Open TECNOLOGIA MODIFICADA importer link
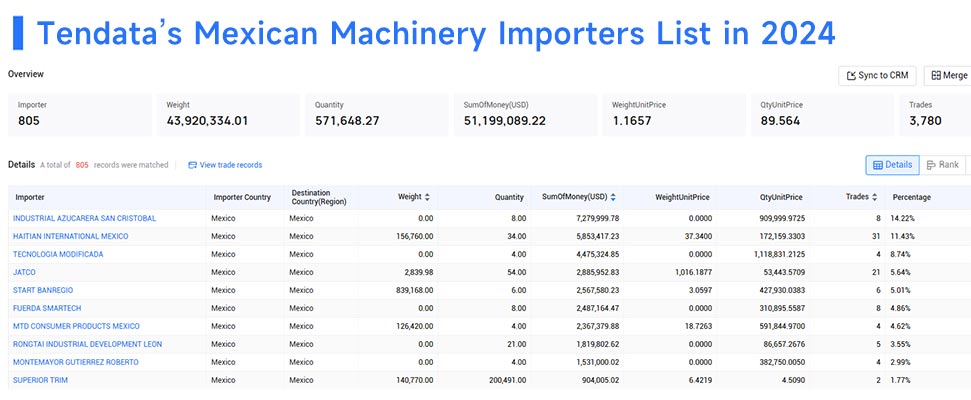The image size is (971, 400). click(58, 254)
